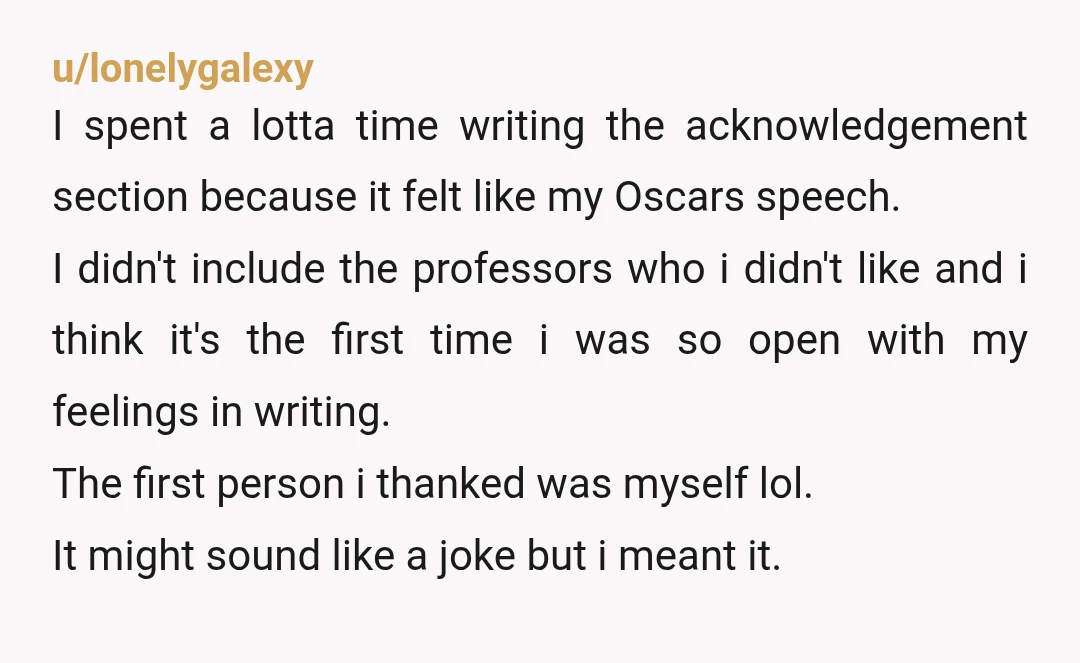1080x663 pixels.
Task: Select the word "feelings" in the text
Action: pos(126,412)
